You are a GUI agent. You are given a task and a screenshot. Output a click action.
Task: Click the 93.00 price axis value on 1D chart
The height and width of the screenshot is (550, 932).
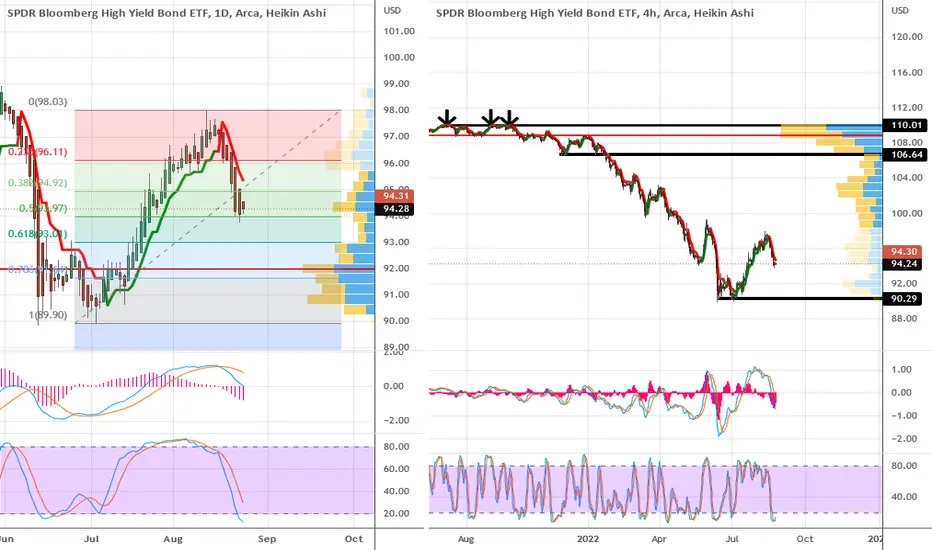[x=396, y=242]
